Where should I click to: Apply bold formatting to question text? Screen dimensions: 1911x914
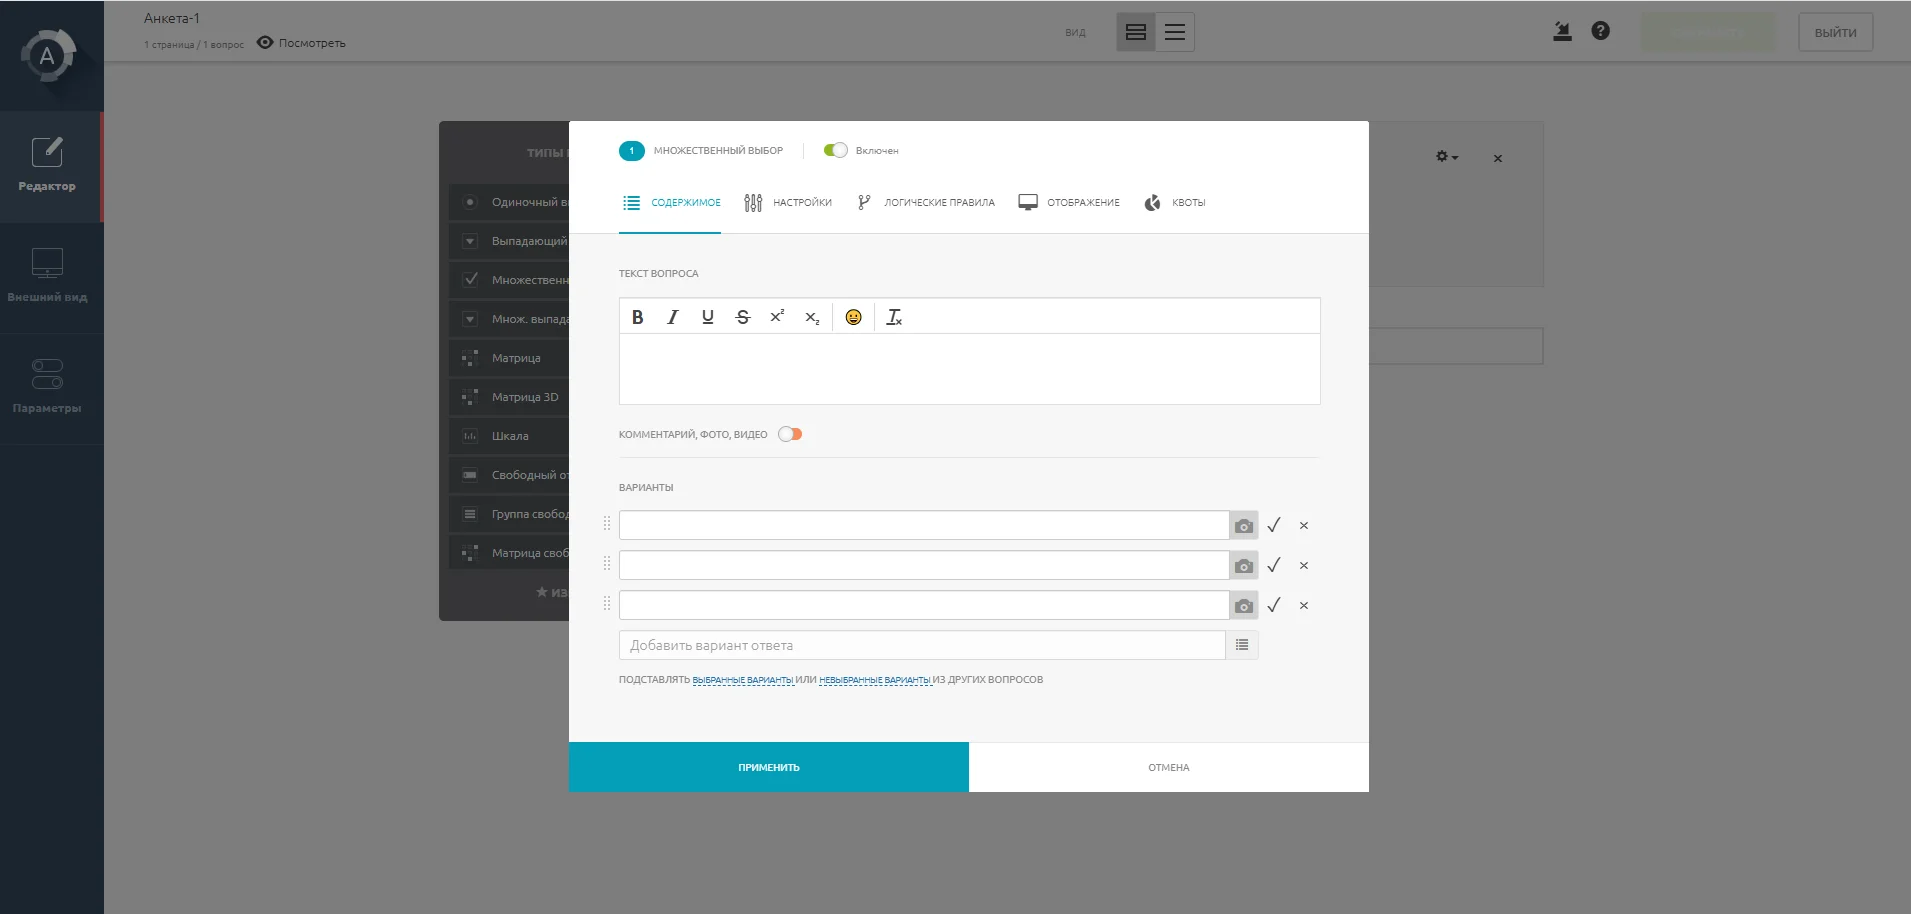[637, 317]
